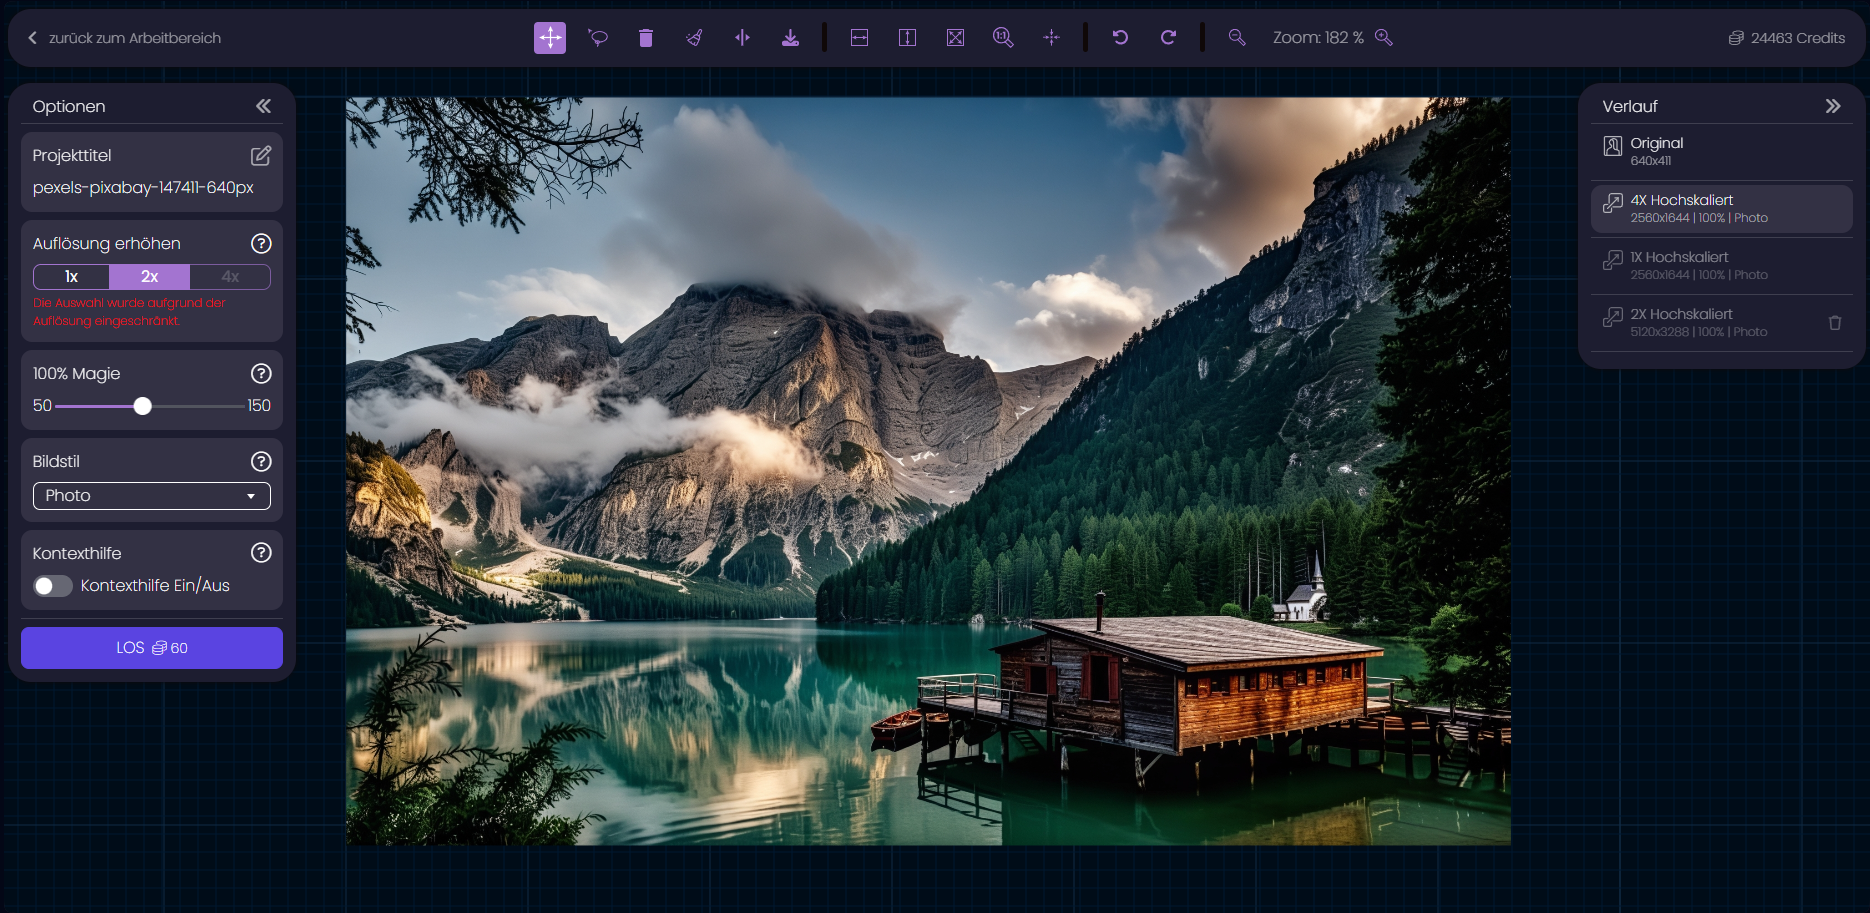The image size is (1870, 913).
Task: Fit the image to width
Action: (x=859, y=38)
